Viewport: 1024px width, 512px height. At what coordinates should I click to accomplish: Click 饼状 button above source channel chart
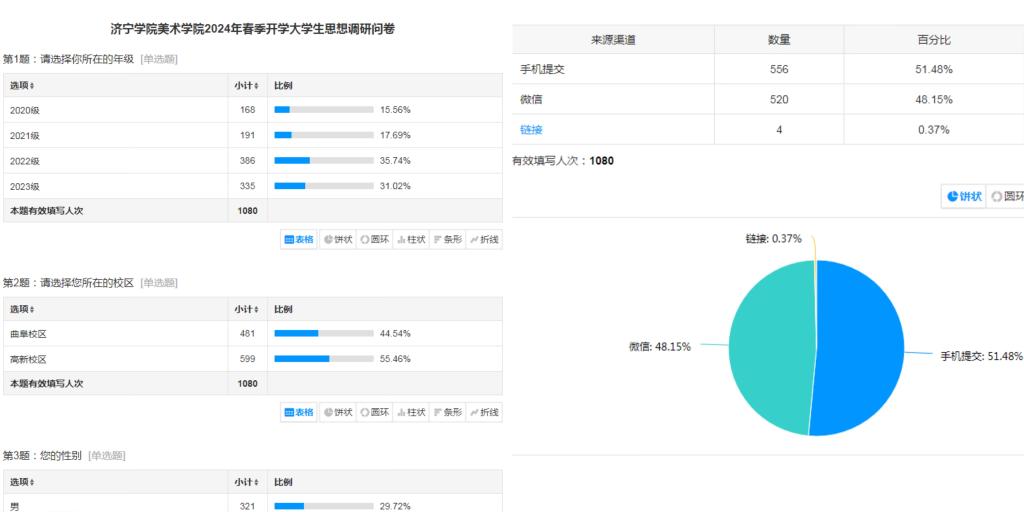click(x=965, y=196)
